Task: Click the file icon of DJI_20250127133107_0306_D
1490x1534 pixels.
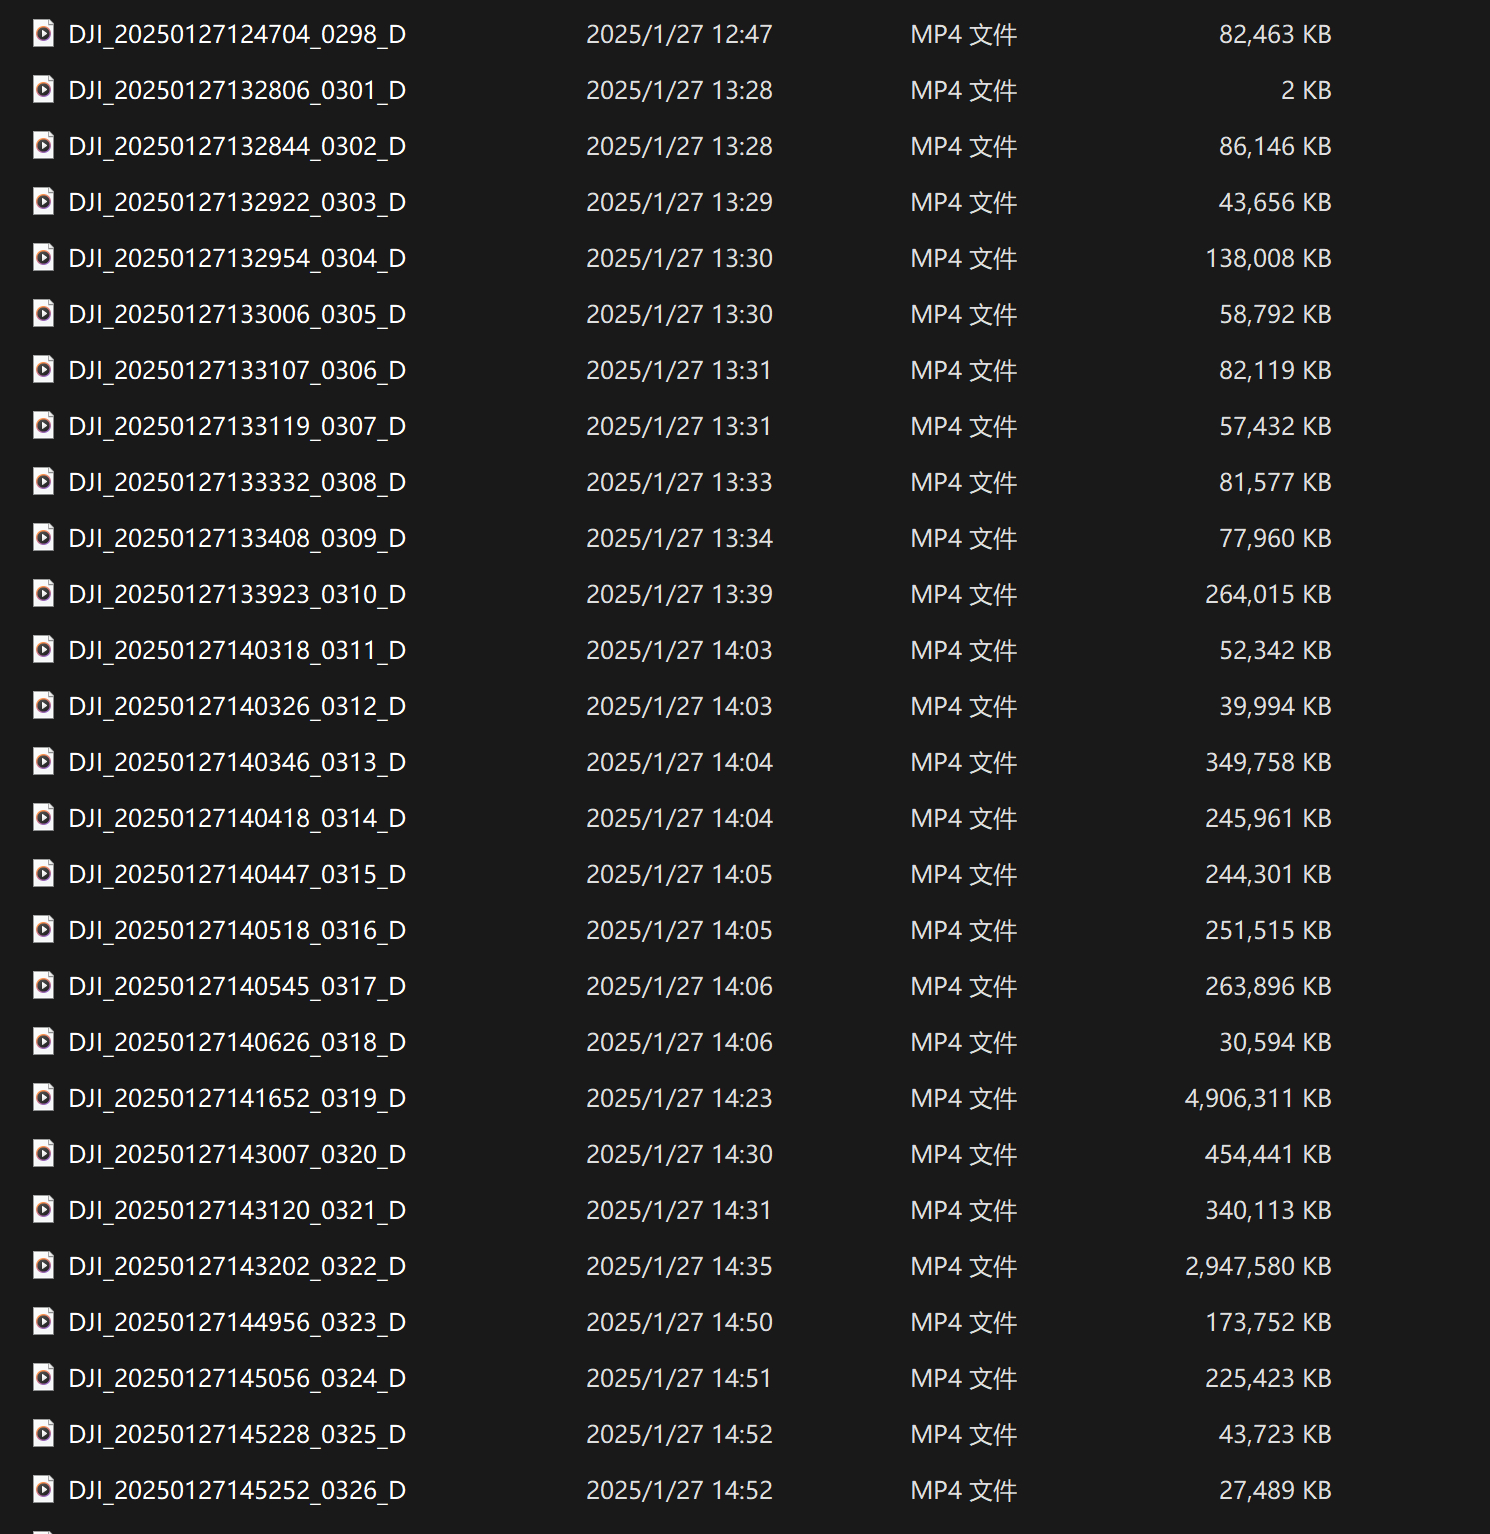Action: point(43,370)
